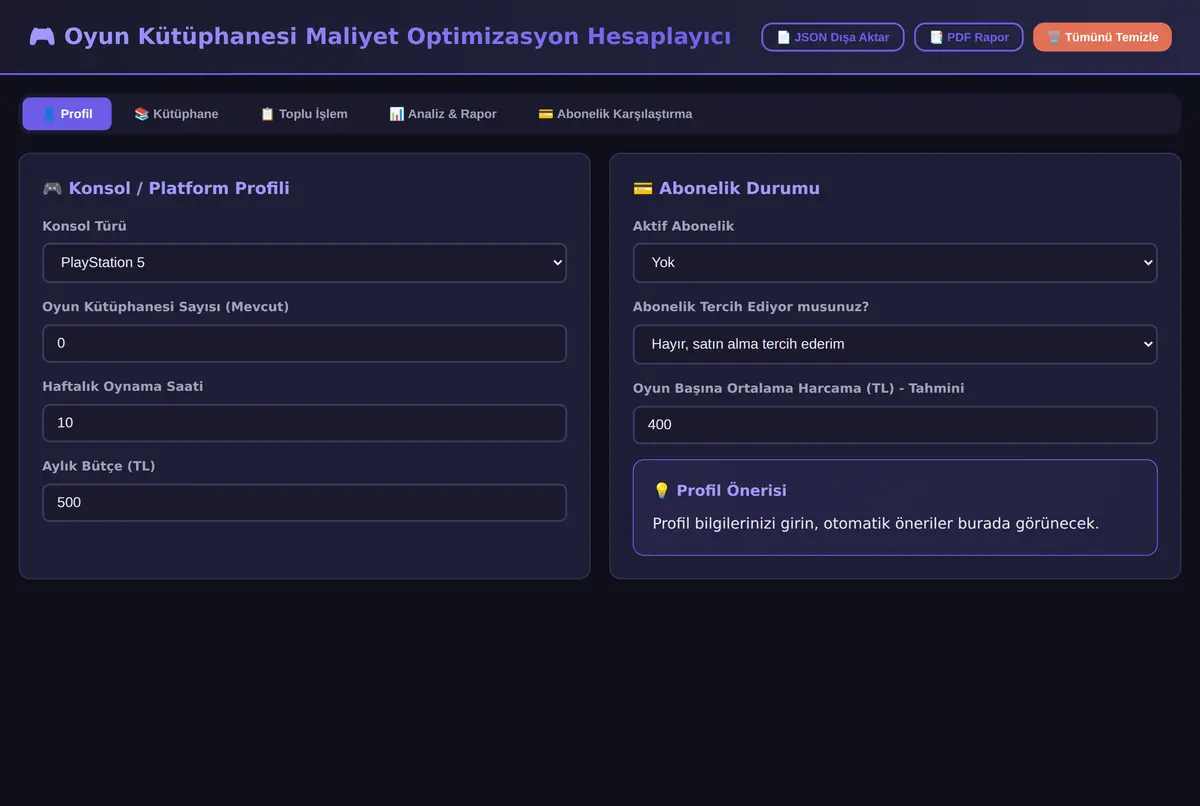Select the Aylık Bütçe input field
The height and width of the screenshot is (806, 1200).
tap(304, 503)
